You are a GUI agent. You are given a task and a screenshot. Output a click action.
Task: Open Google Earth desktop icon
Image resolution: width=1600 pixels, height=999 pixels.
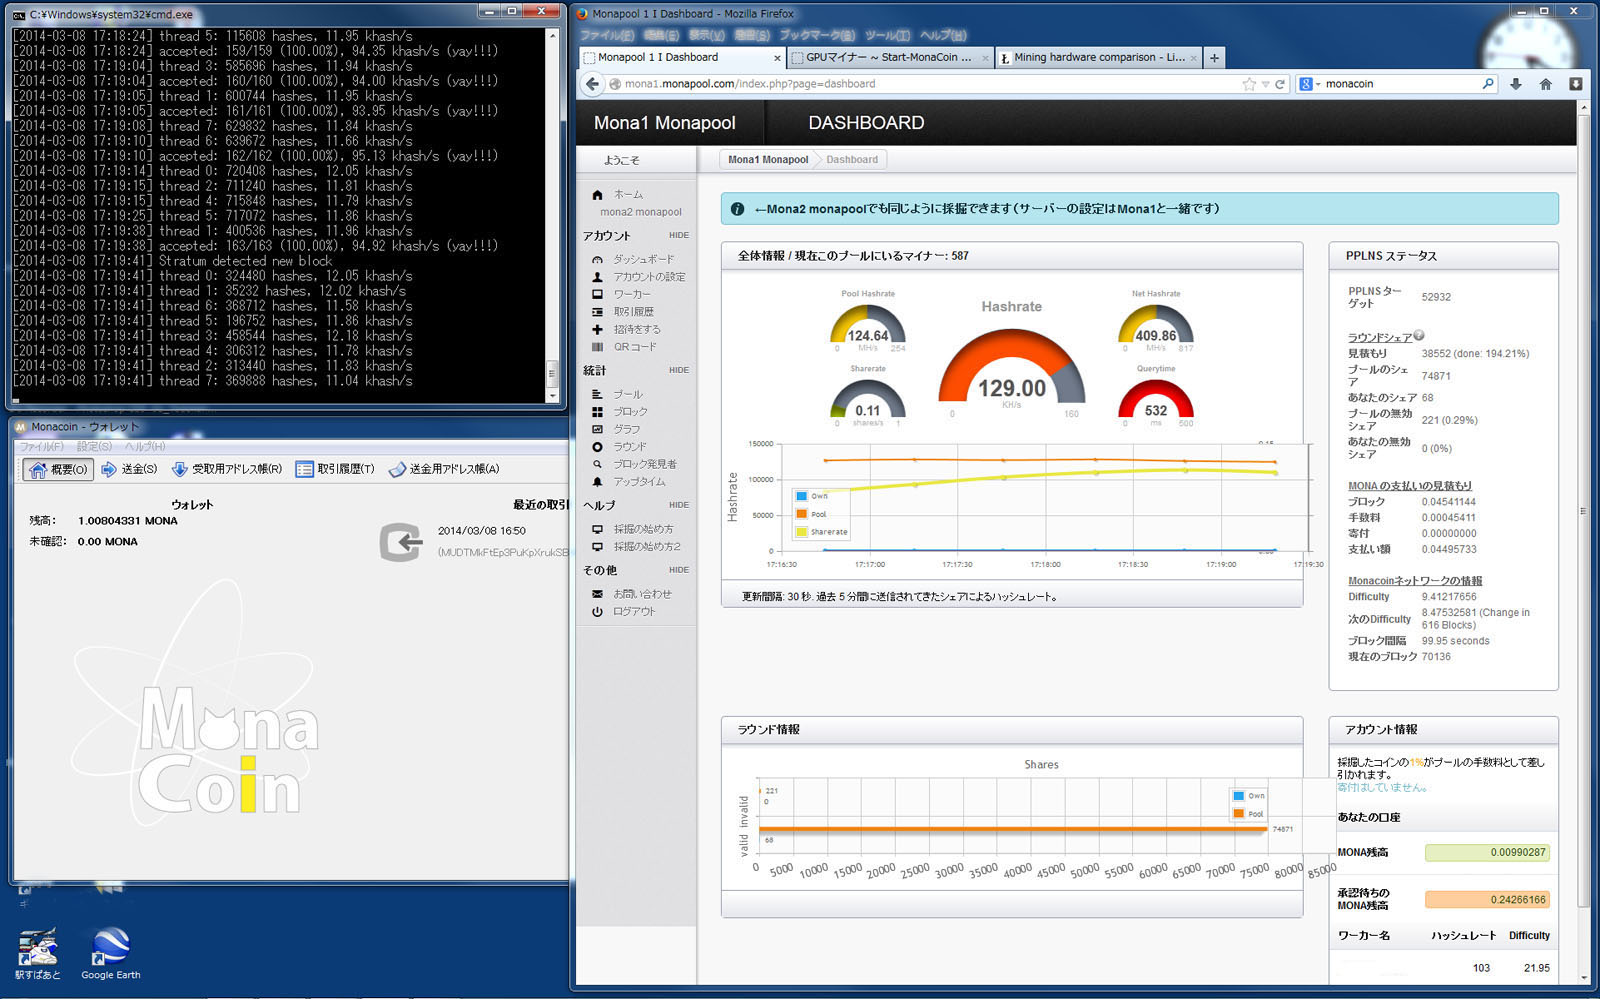[x=111, y=952]
